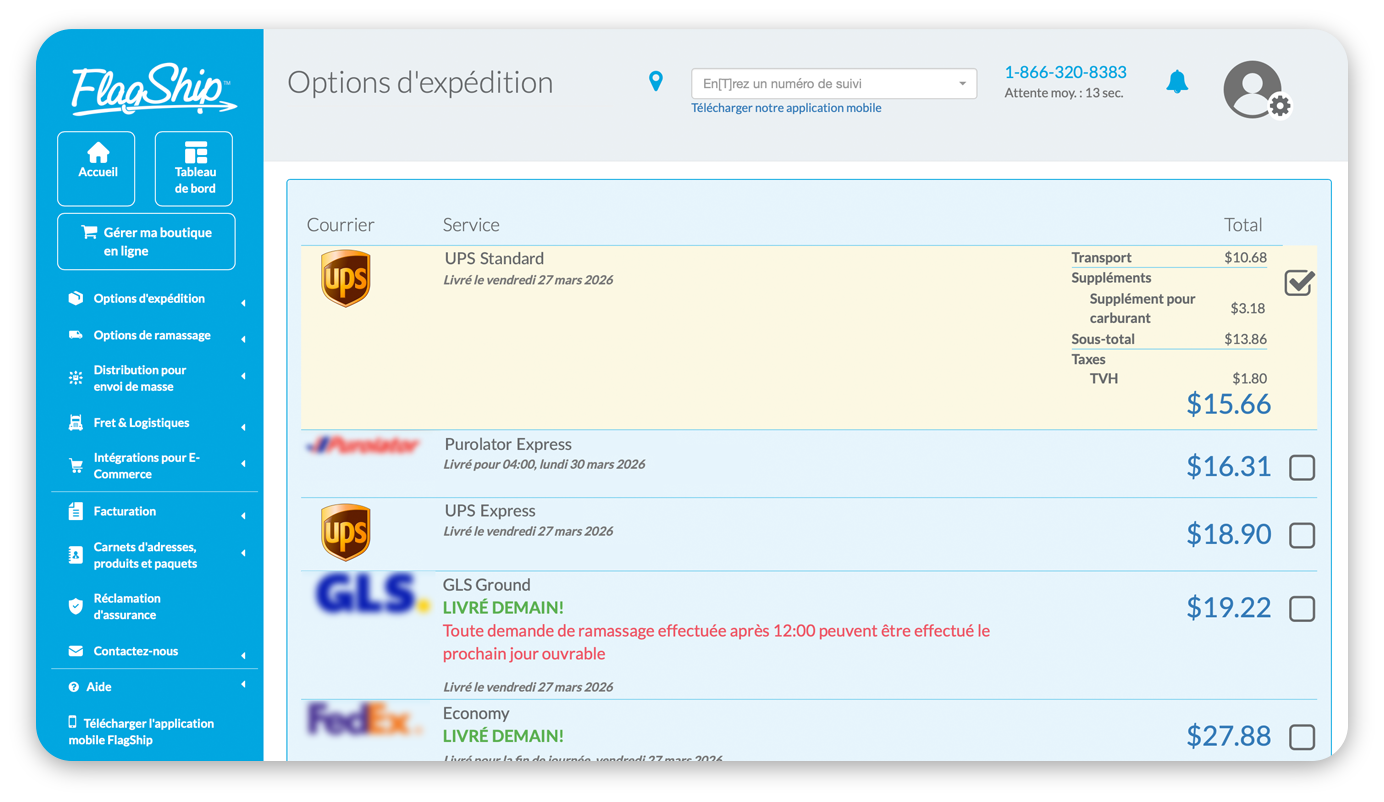Click phone number 1-866-320-8383
This screenshot has height=802, width=1384.
click(1065, 72)
